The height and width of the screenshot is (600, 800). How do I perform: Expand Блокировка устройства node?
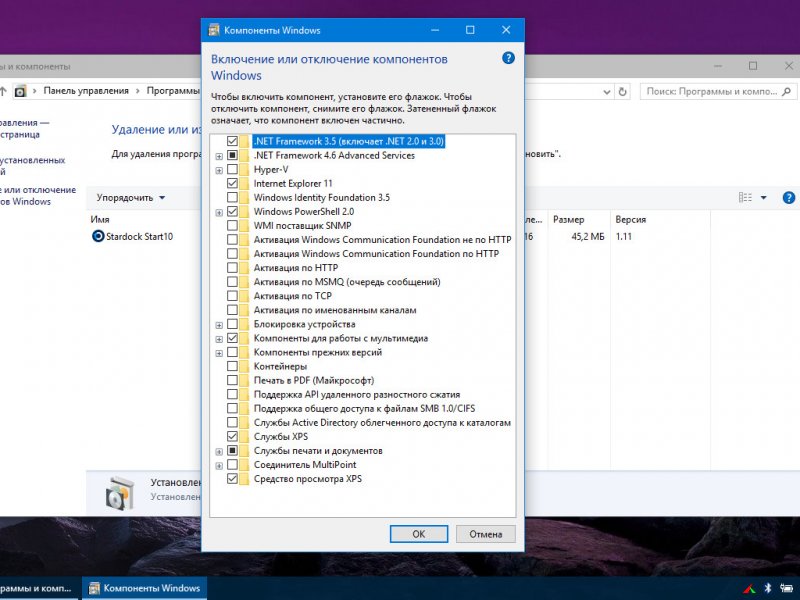[x=219, y=325]
